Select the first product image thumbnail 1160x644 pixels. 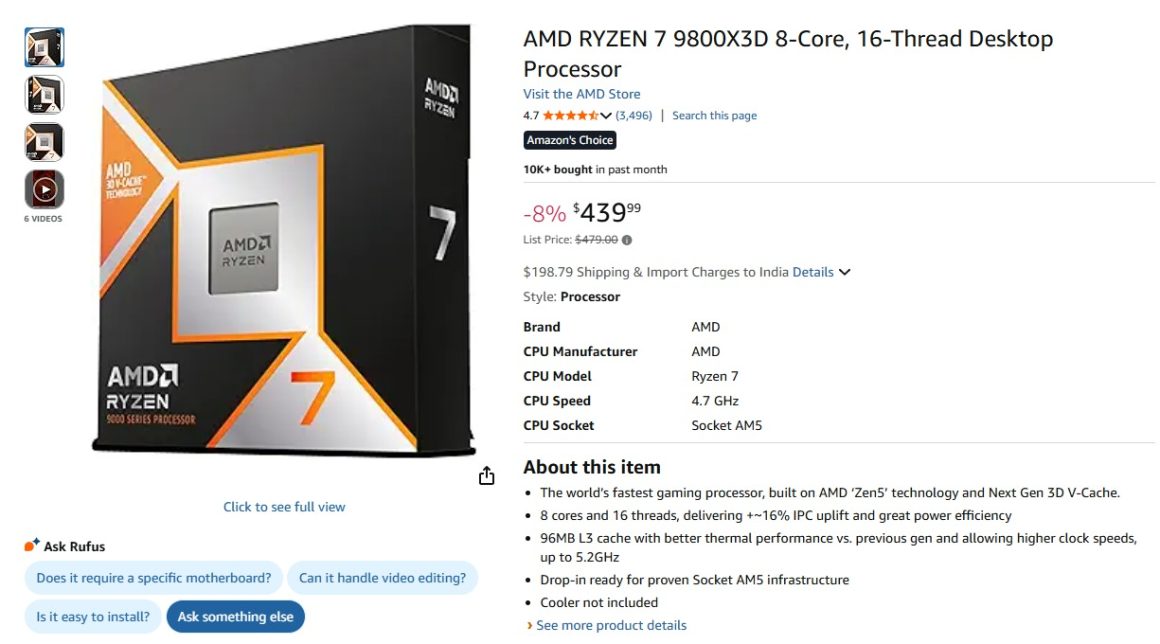(43, 47)
